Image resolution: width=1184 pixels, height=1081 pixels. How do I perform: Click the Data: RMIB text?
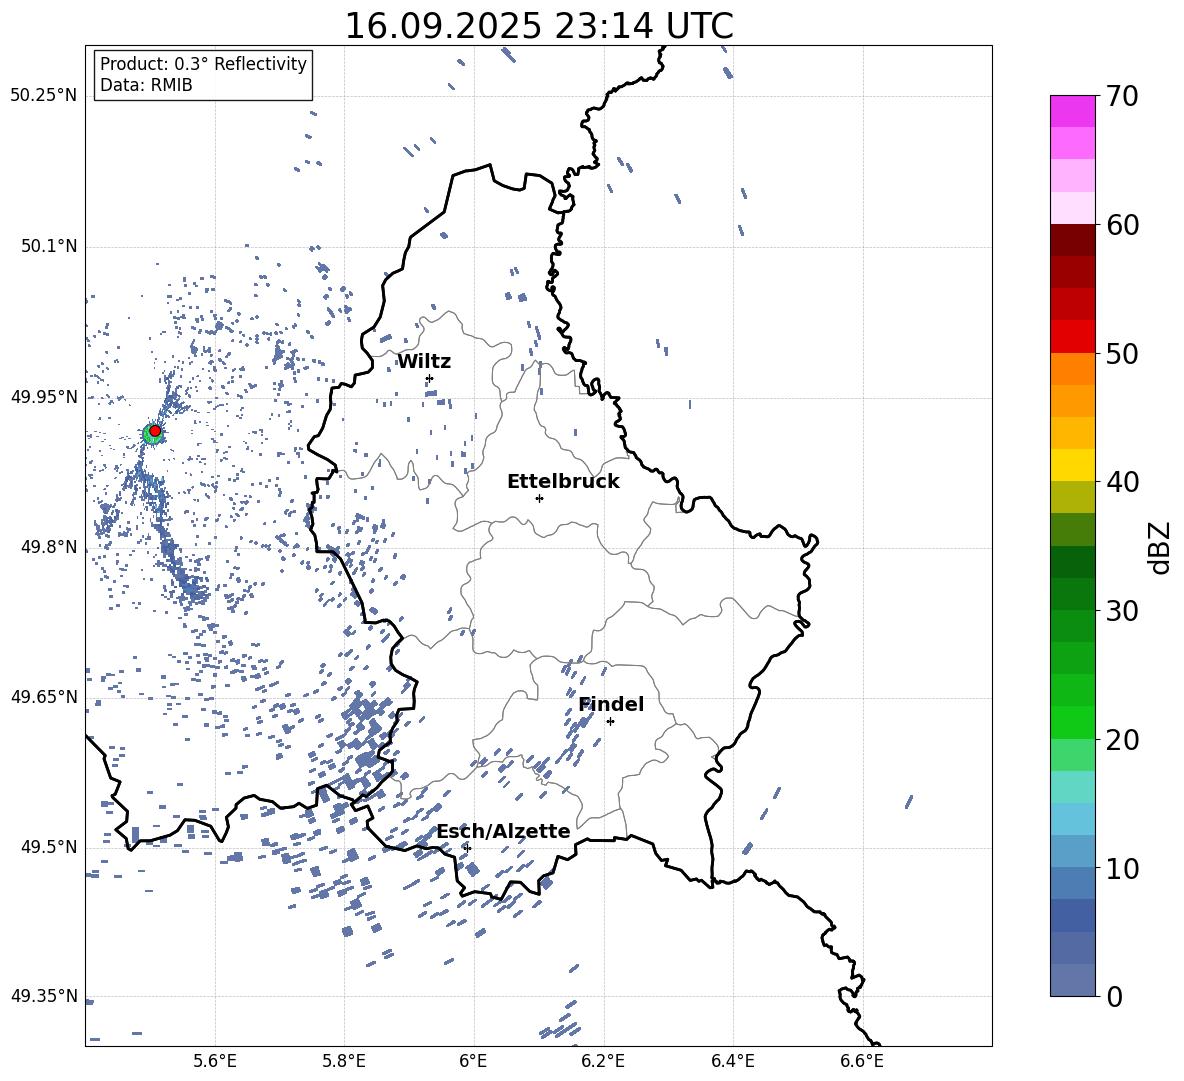pyautogui.click(x=146, y=85)
